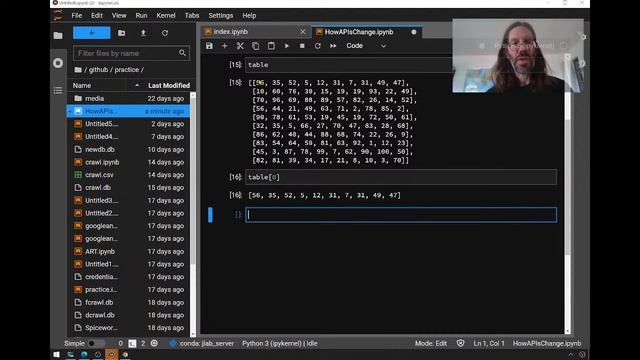
Task: Select HowAPIs notebook in file list
Action: pyautogui.click(x=128, y=111)
